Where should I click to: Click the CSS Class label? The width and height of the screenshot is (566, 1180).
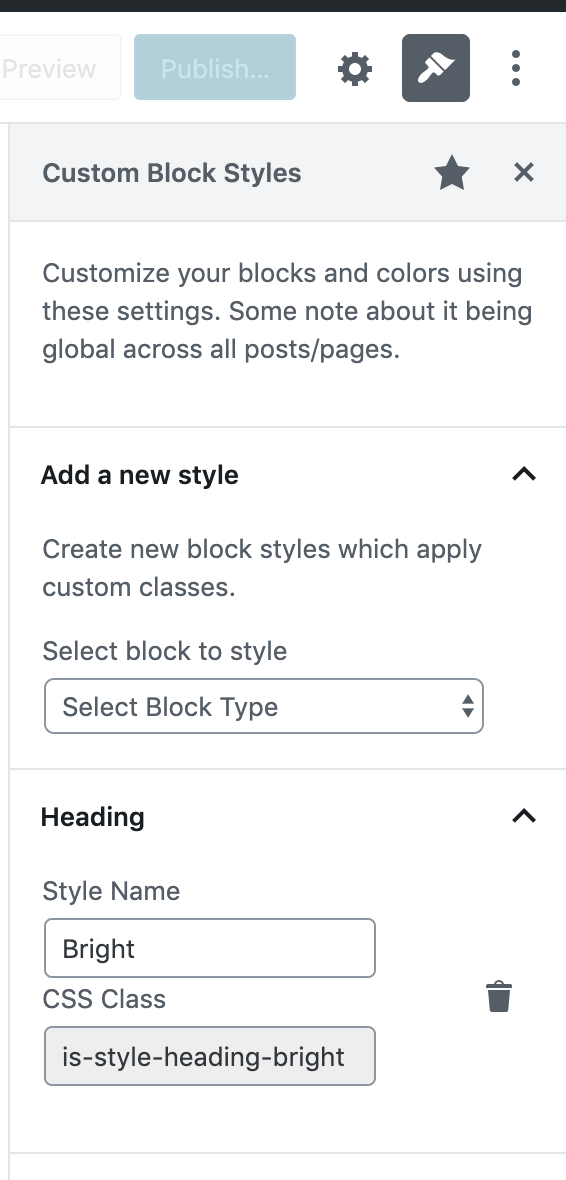pos(104,999)
